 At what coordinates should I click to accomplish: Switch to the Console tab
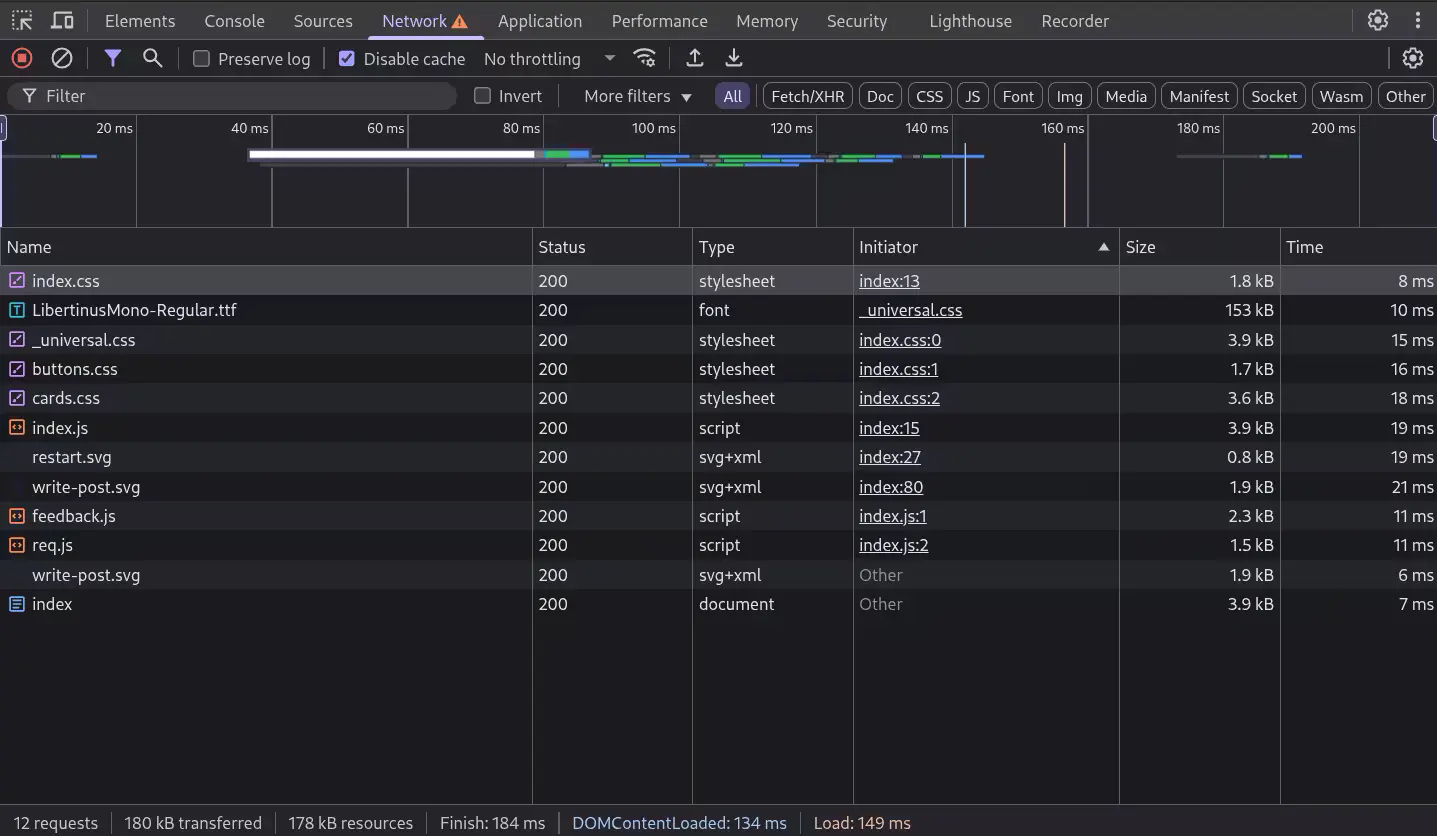233,20
